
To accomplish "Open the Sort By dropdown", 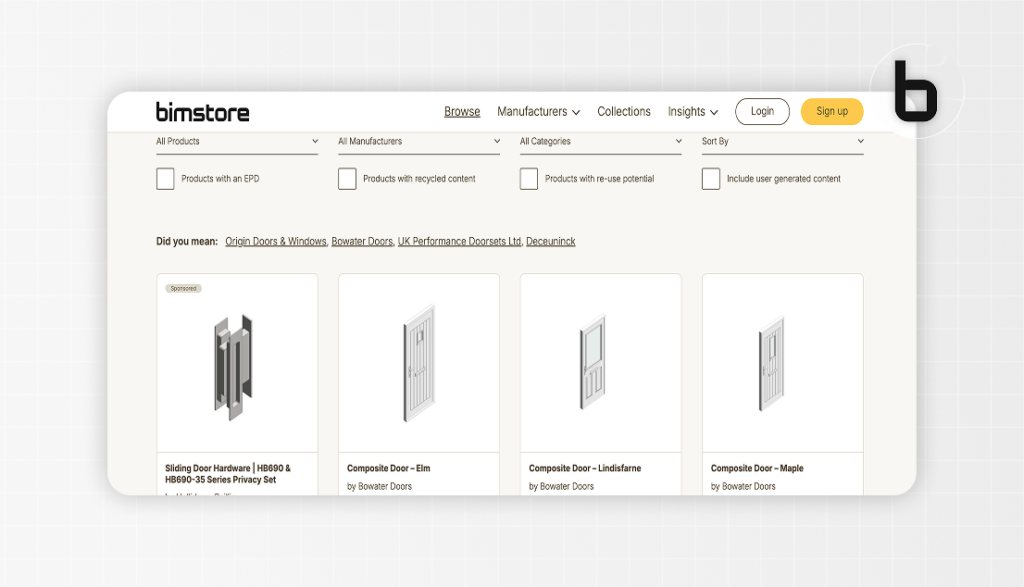I will point(782,142).
